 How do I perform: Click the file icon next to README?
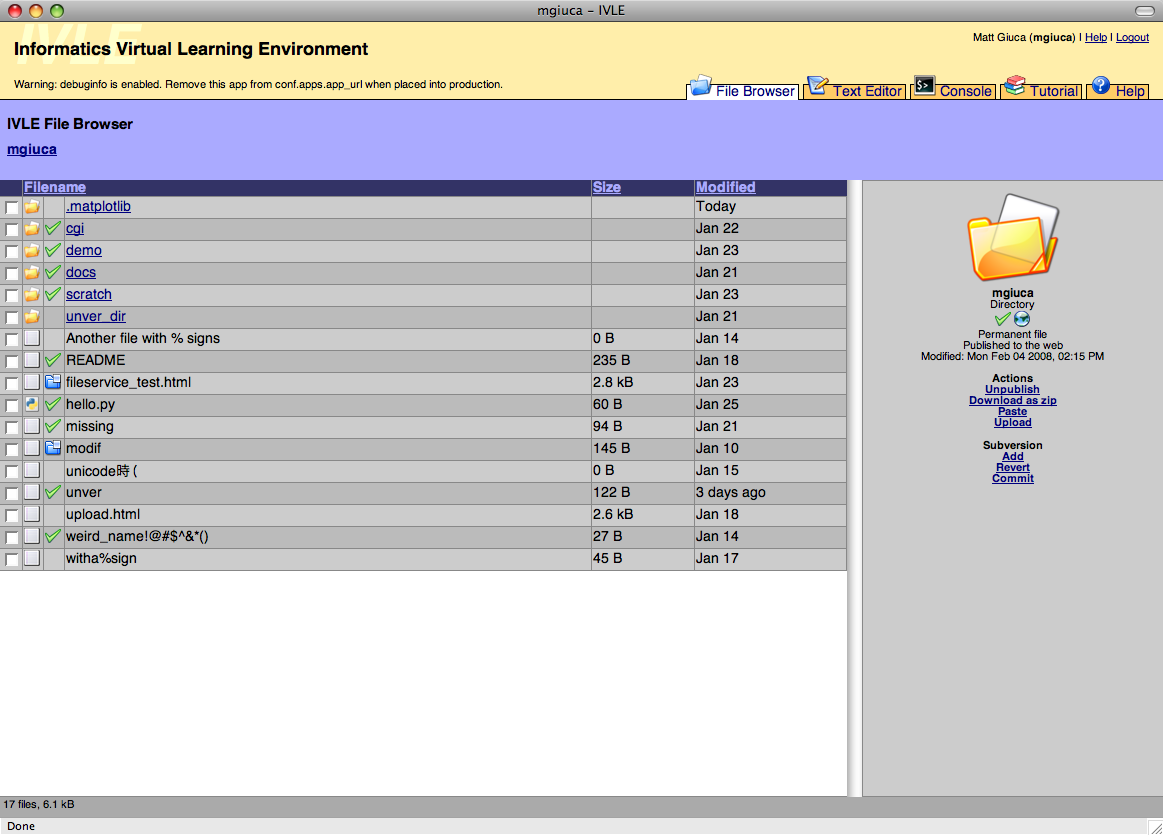pyautogui.click(x=32, y=360)
